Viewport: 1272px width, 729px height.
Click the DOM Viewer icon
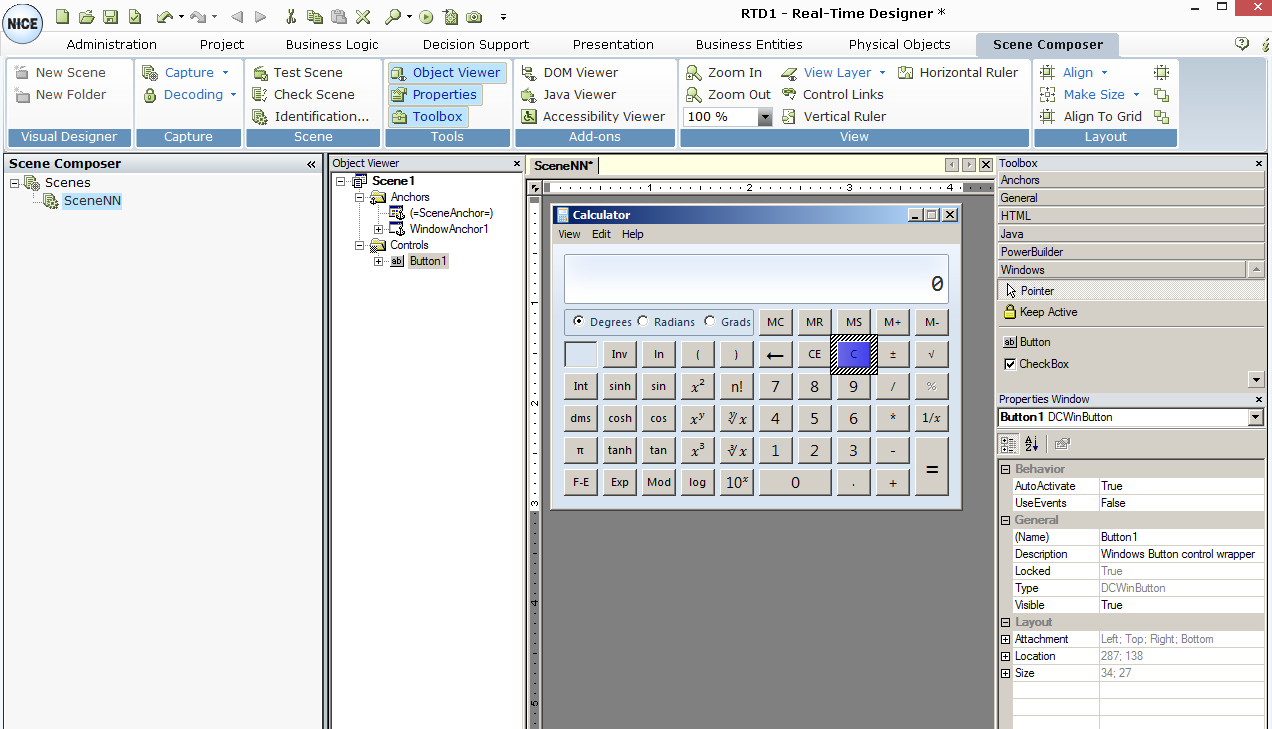tap(529, 73)
